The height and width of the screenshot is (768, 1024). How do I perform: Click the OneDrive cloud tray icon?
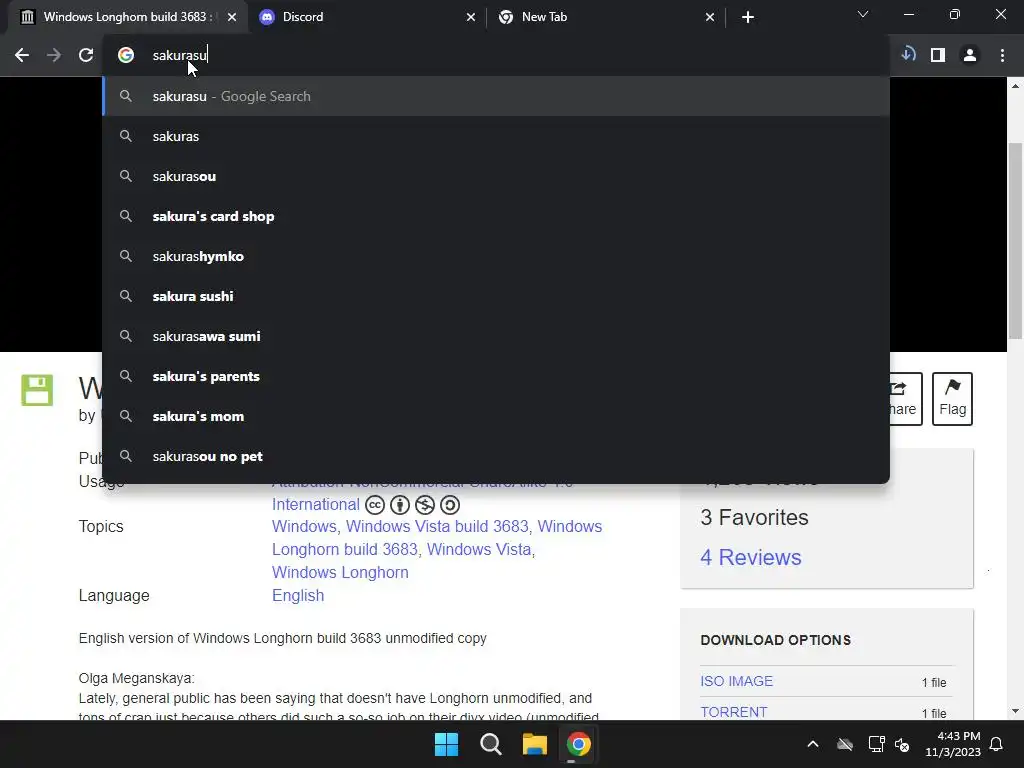pos(845,744)
